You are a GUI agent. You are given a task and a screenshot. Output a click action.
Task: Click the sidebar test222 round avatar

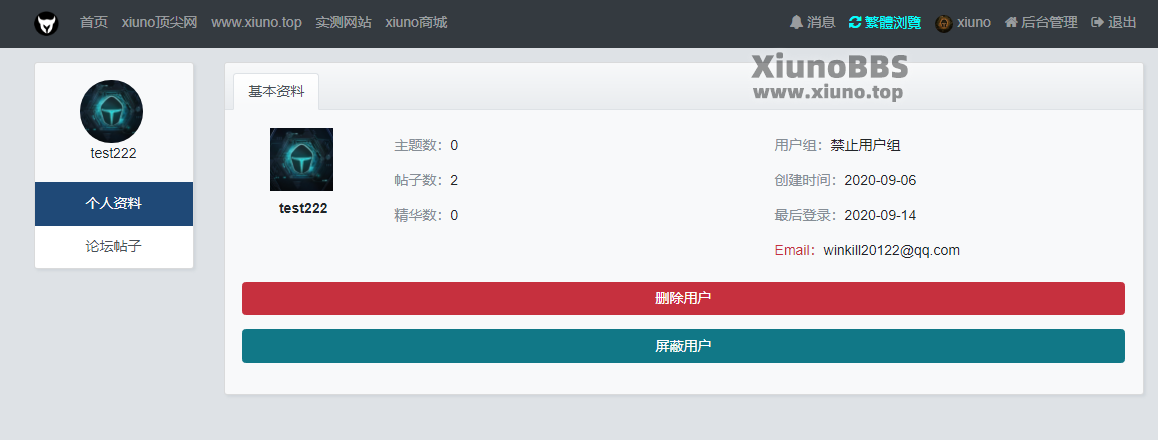click(111, 111)
